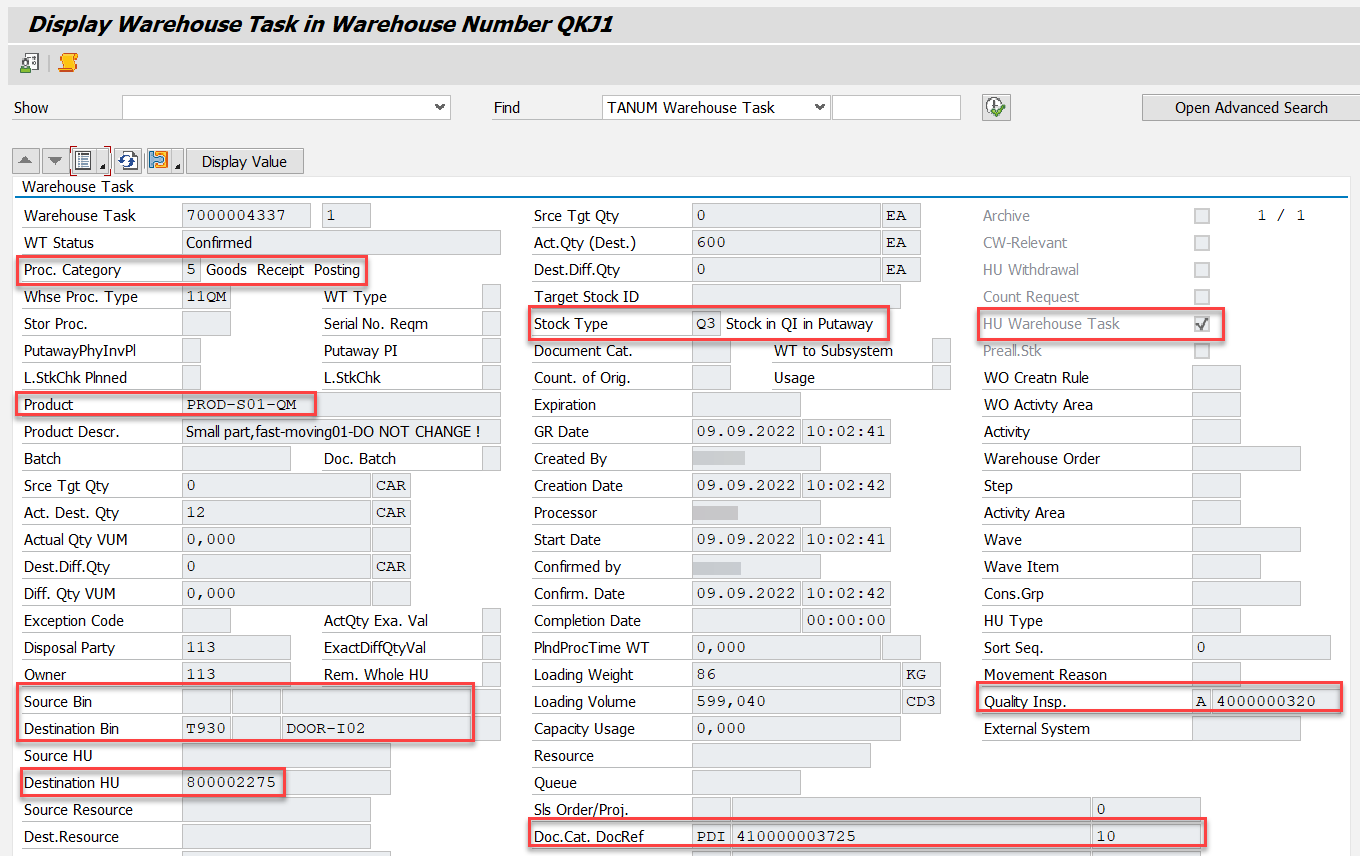Click the GR Date field 09.09.2022
Image resolution: width=1360 pixels, height=856 pixels.
click(746, 432)
